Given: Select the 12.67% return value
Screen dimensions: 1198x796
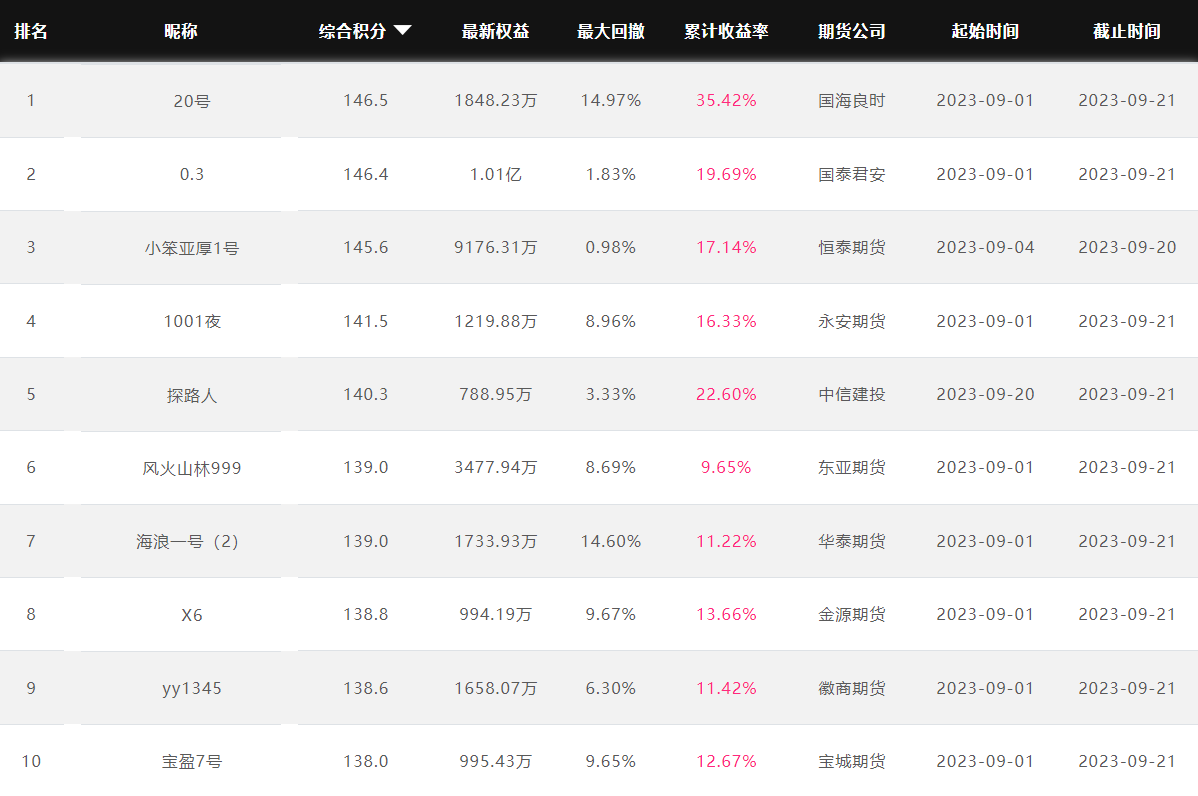Looking at the screenshot, I should (x=726, y=762).
